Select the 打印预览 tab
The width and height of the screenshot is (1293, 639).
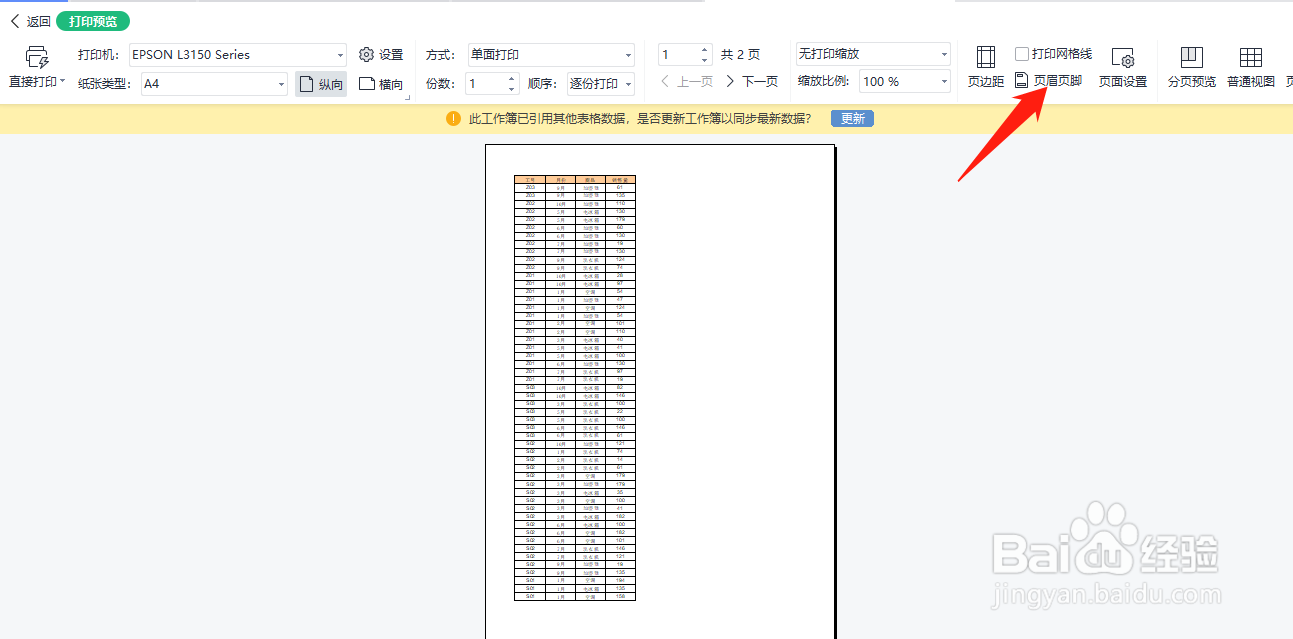coord(93,20)
